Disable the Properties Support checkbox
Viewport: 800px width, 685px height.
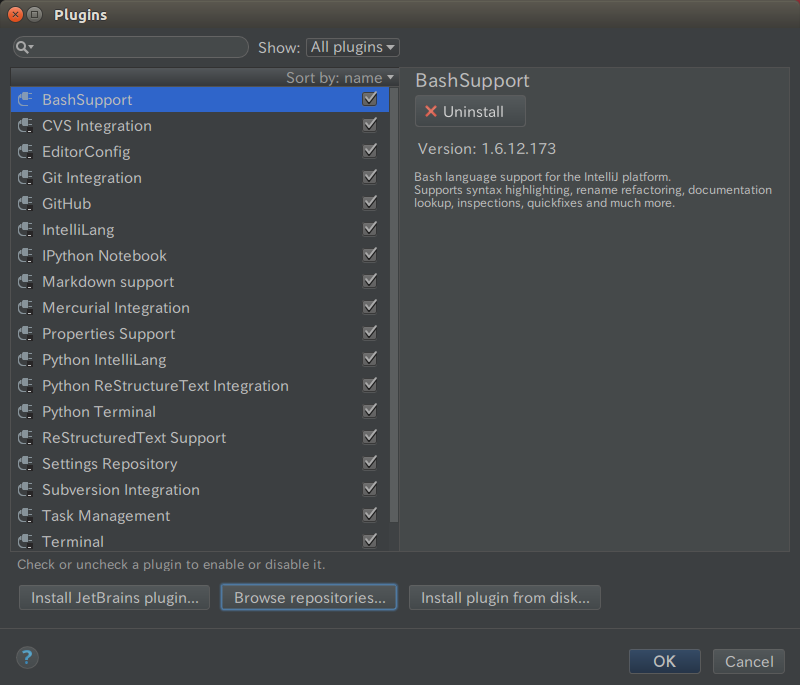pos(370,333)
